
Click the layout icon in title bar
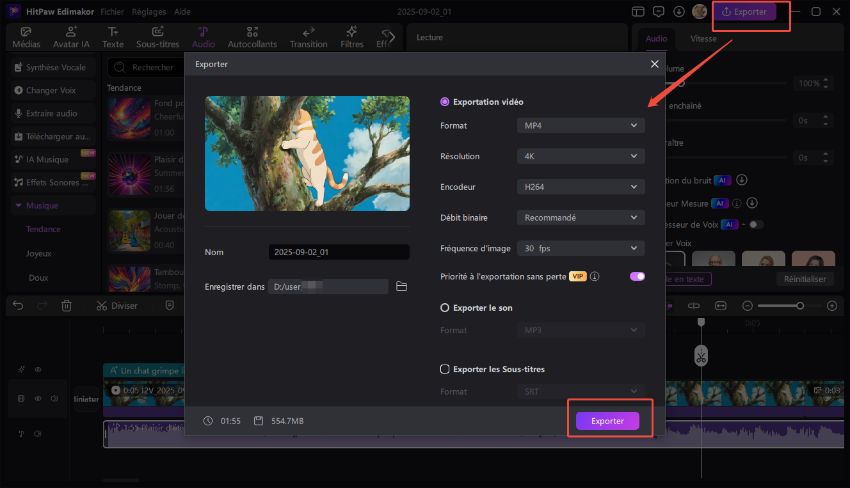638,11
